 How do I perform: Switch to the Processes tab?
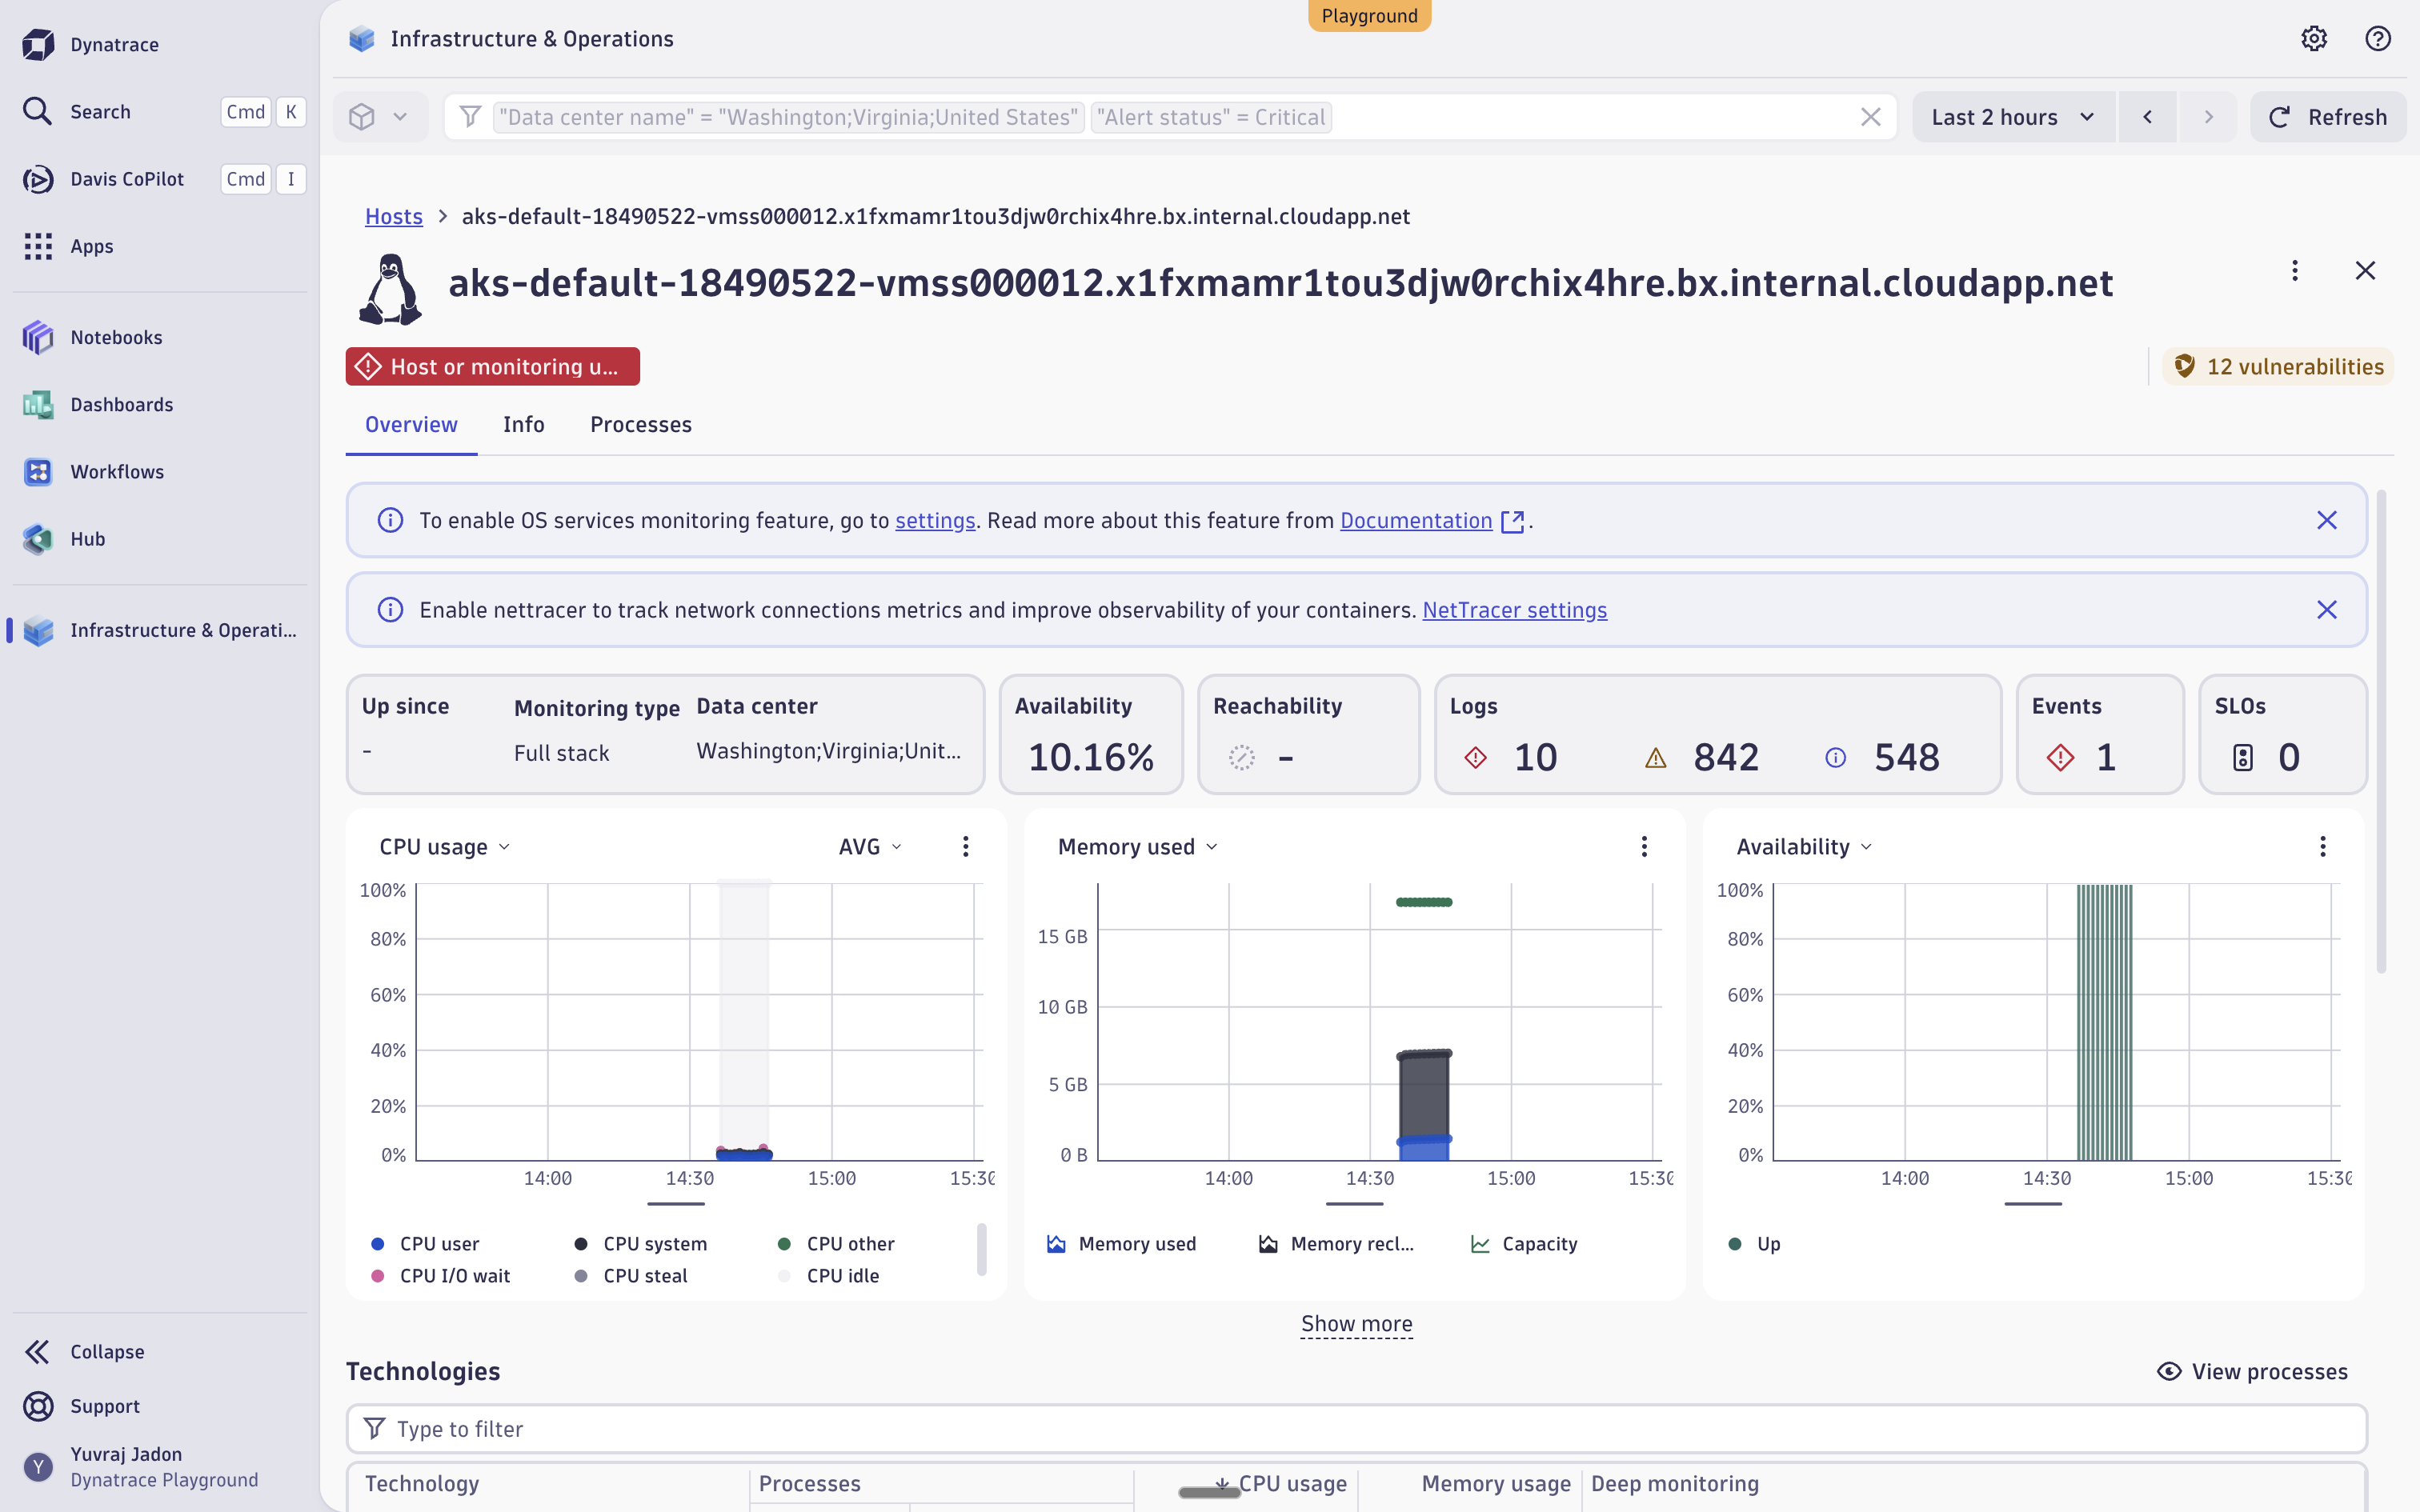click(x=641, y=424)
